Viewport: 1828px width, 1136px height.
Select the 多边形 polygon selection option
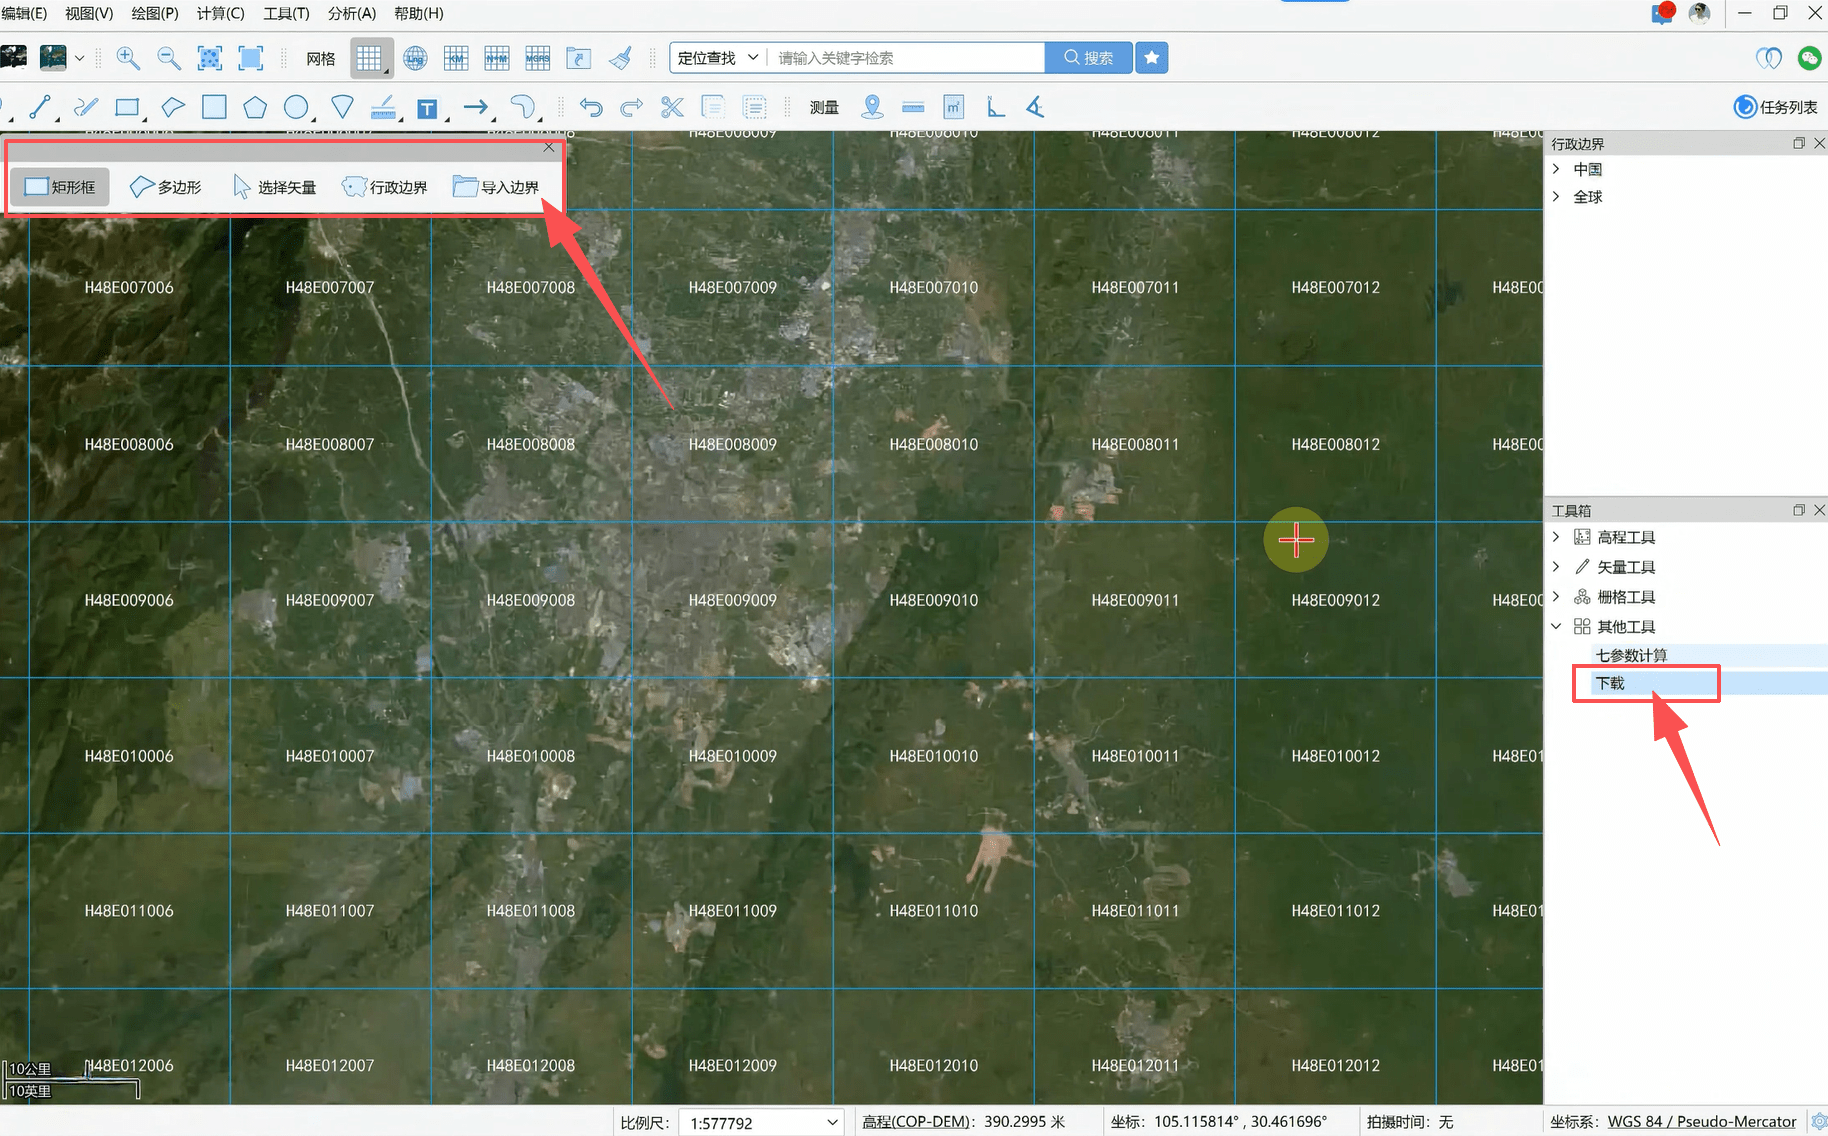166,187
